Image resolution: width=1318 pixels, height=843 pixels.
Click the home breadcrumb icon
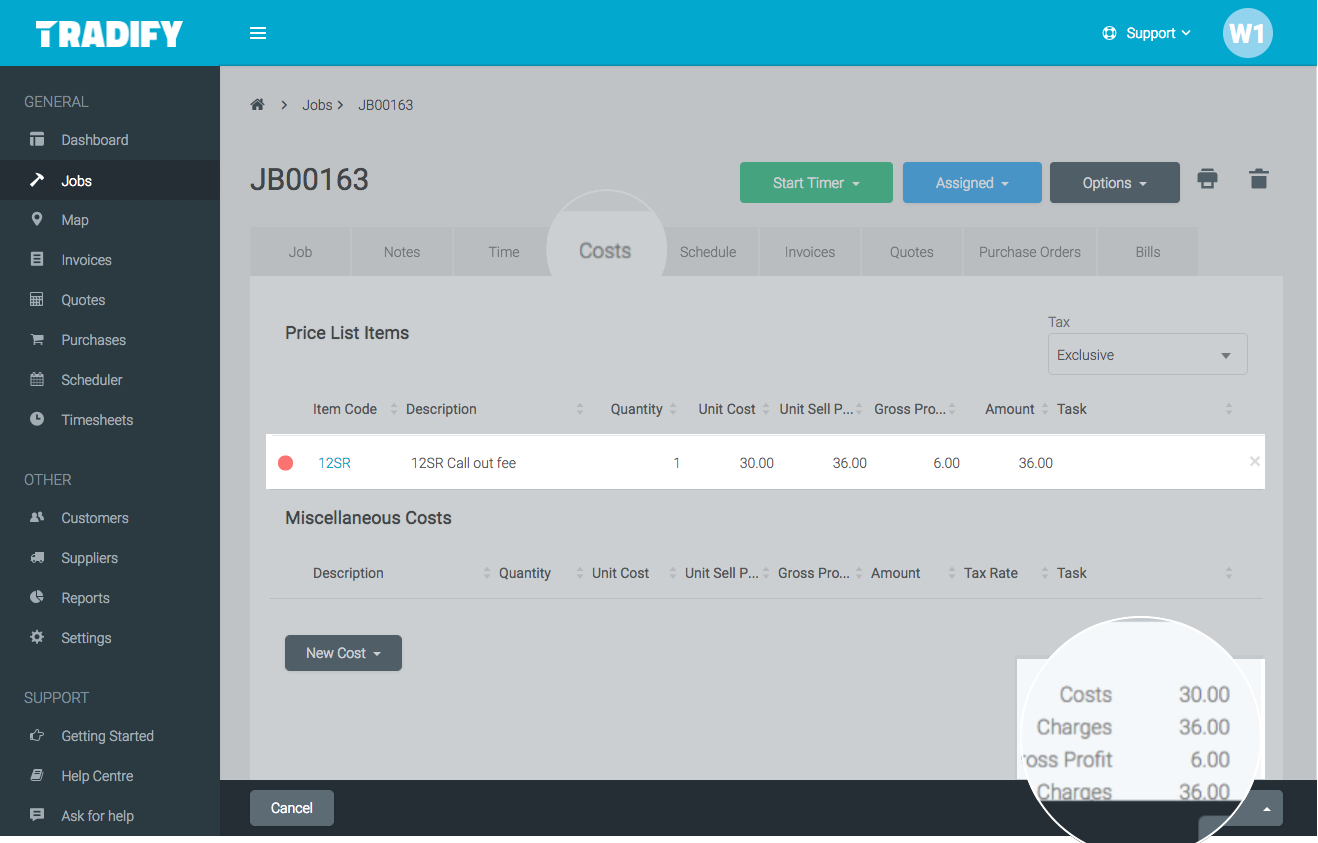257,104
